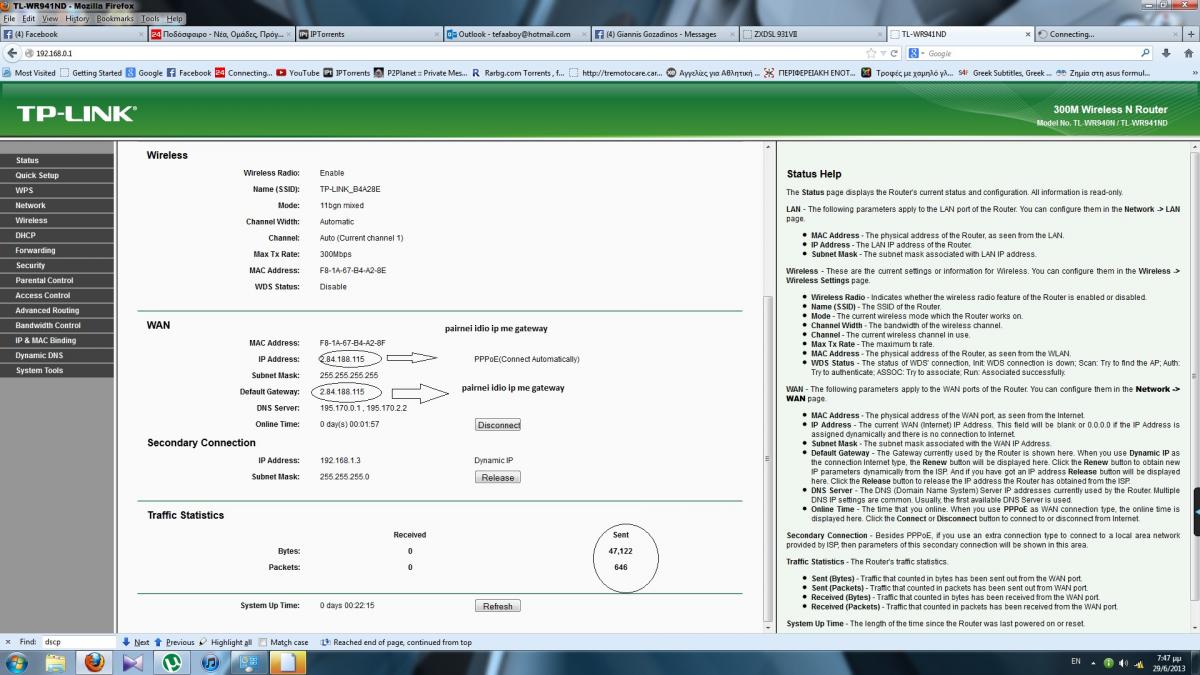Open the DHCP sidebar section
The image size is (1200, 675).
57,235
